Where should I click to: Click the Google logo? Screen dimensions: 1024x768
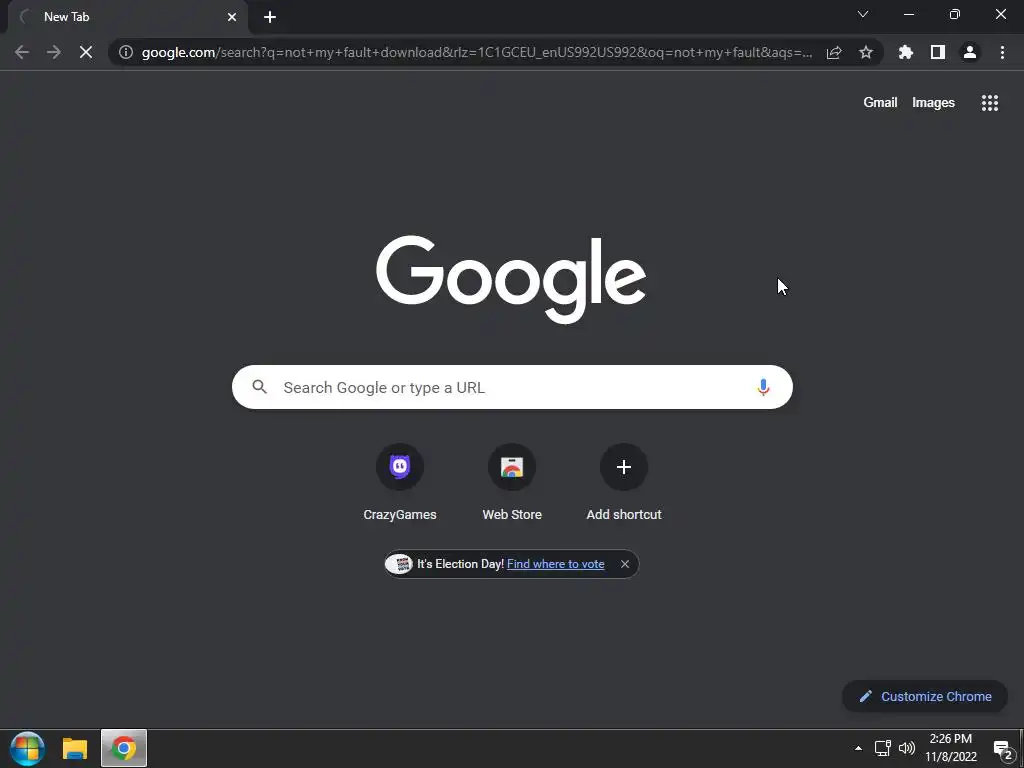coord(511,279)
